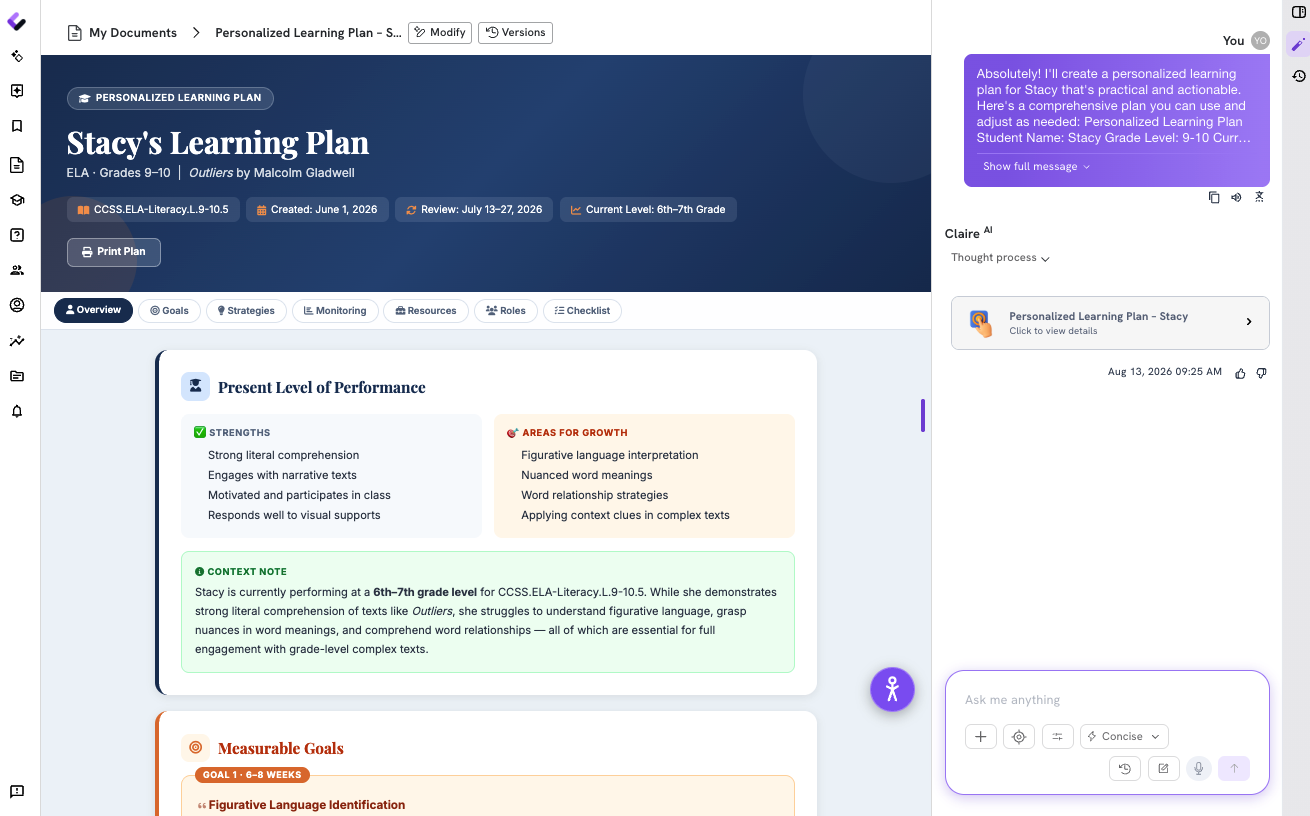Expand Show full message
The image size is (1310, 816).
pos(1036,167)
